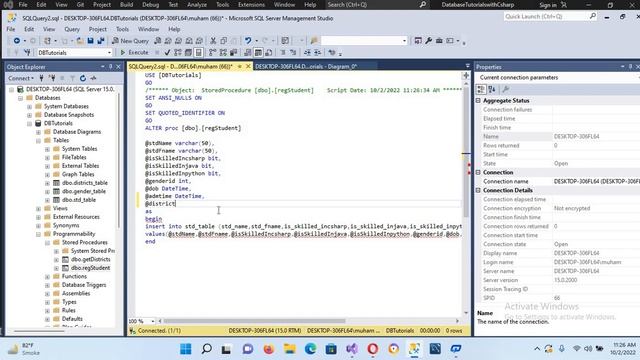Open the Query menu
The image size is (640, 360).
pos(72,29)
